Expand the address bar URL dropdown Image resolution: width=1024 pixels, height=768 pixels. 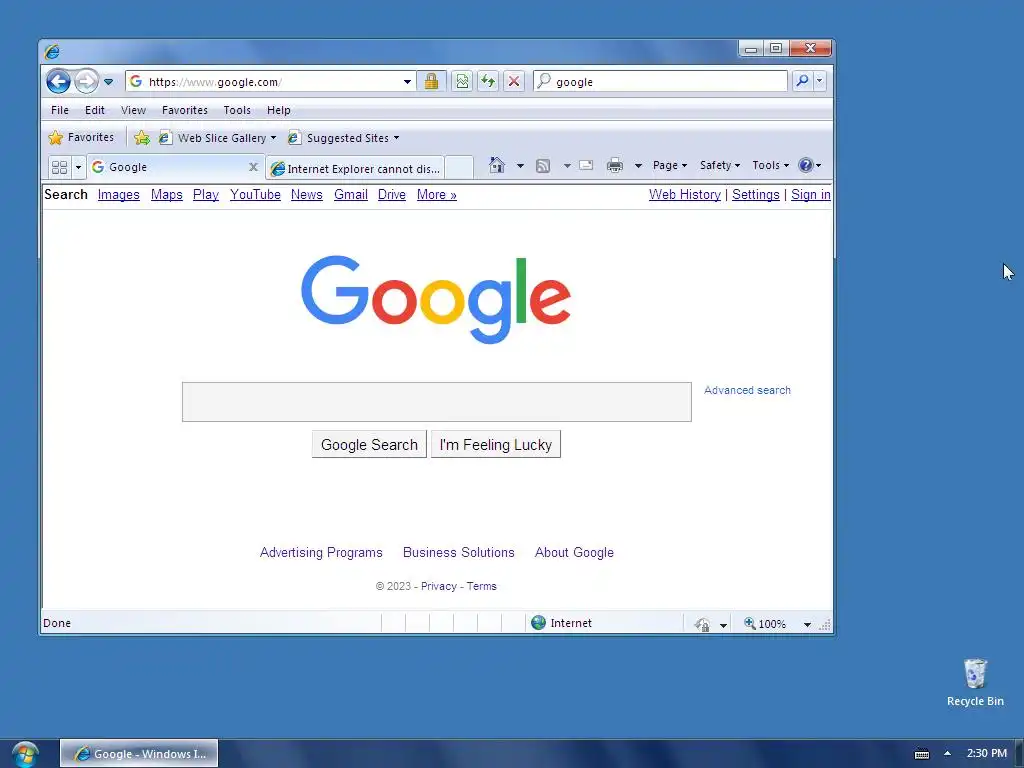pos(407,82)
